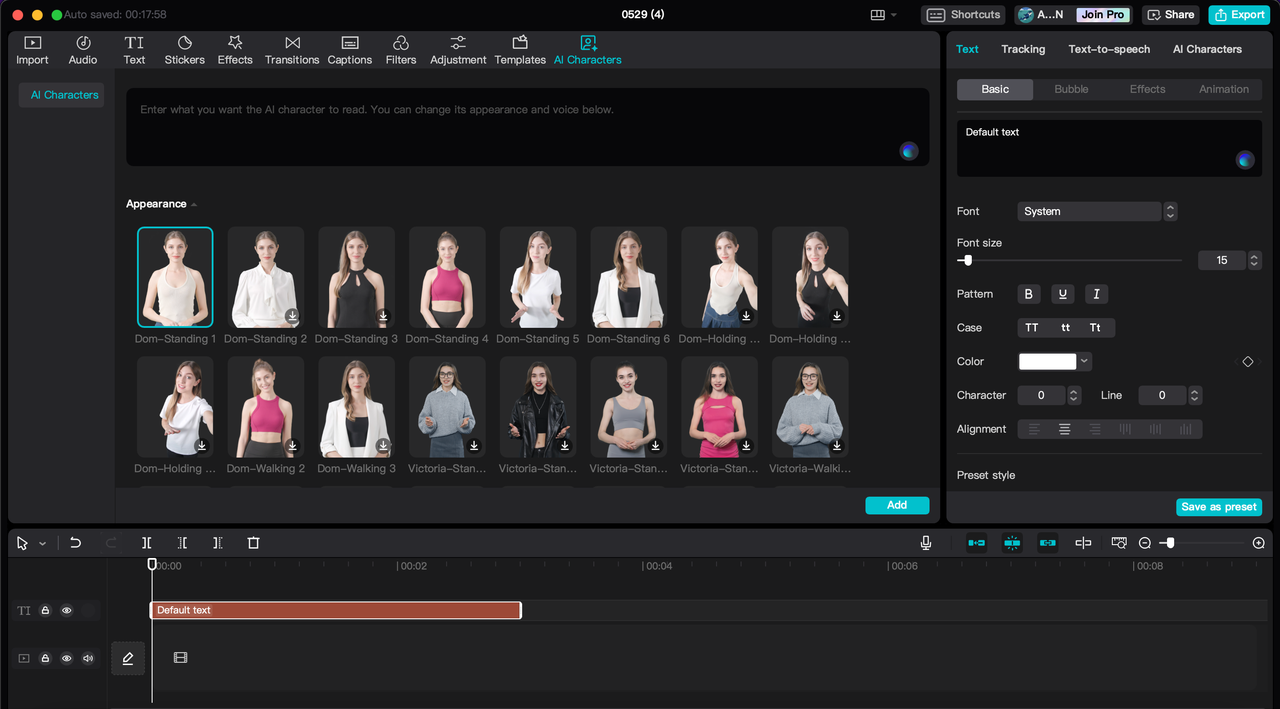Viewport: 1280px width, 709px height.
Task: Open the Stickers panel
Action: (x=184, y=50)
